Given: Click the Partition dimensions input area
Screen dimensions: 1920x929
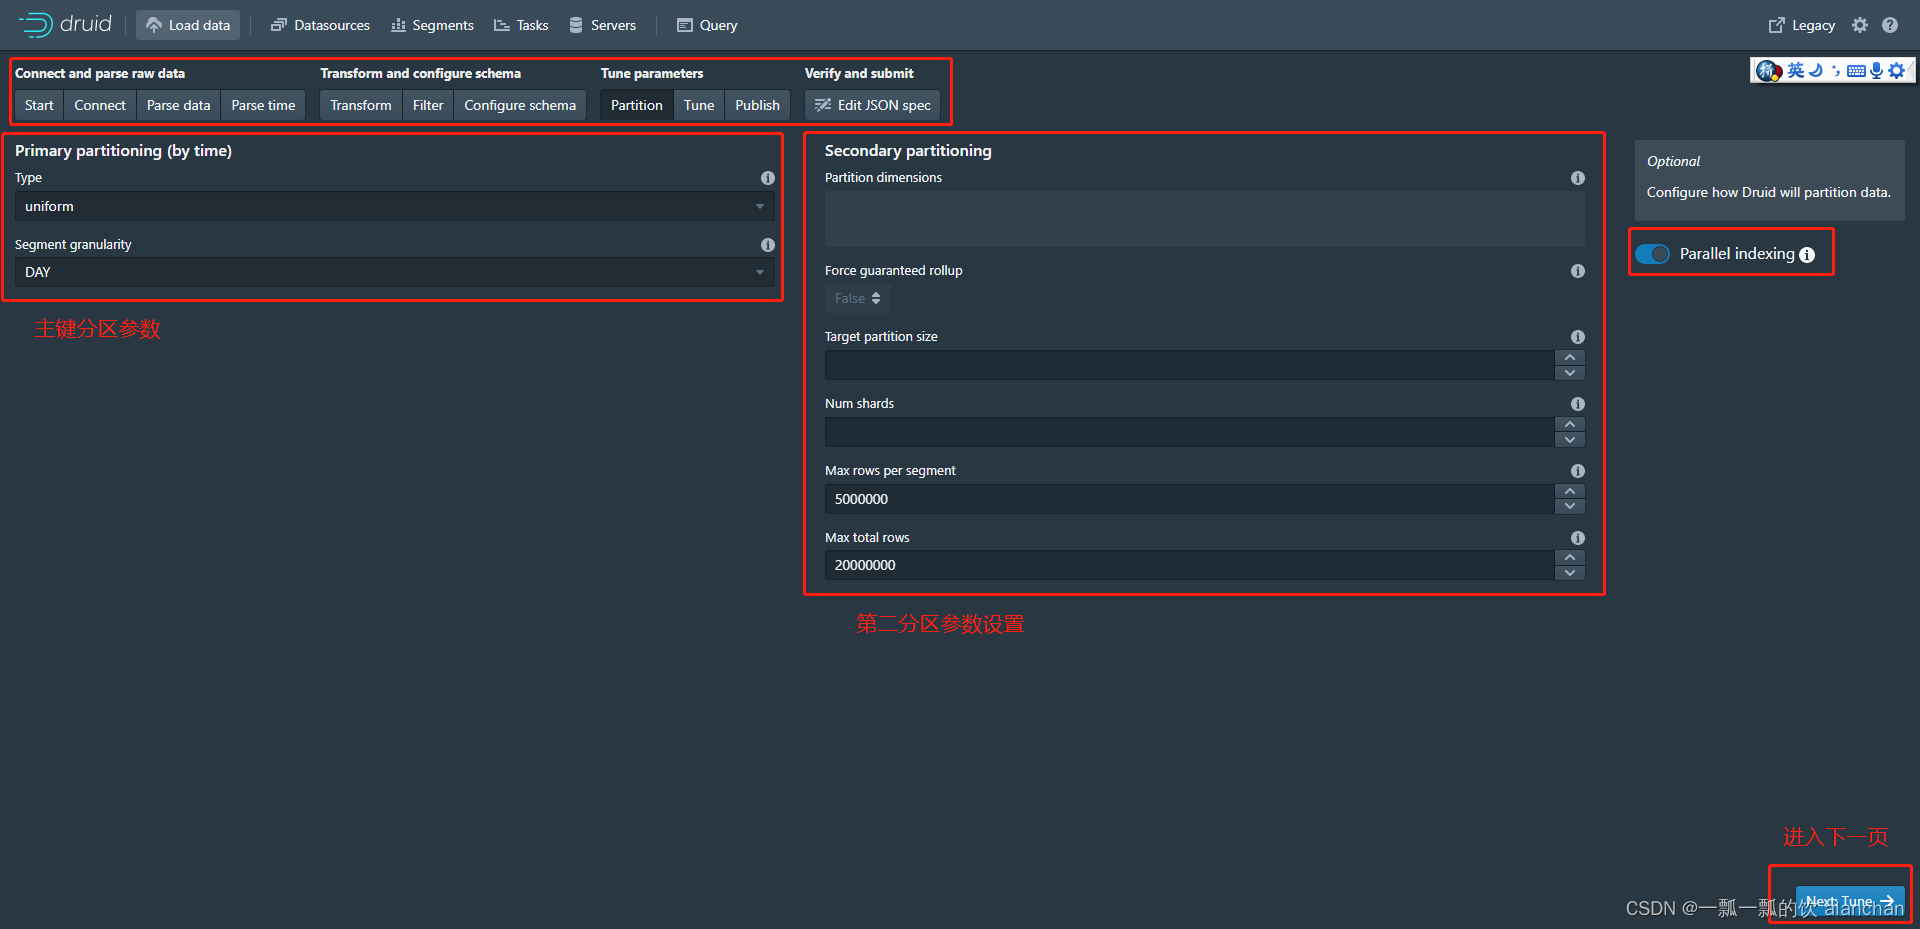Looking at the screenshot, I should (1204, 219).
